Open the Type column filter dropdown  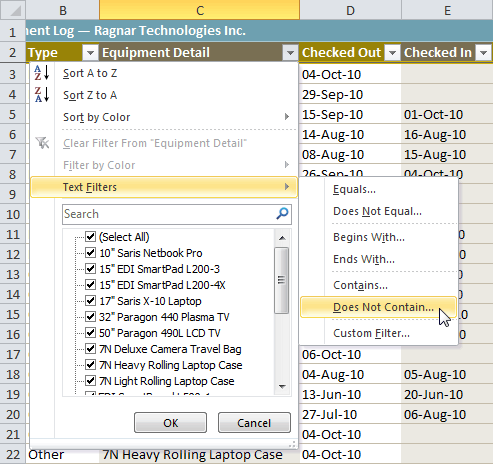click(90, 52)
